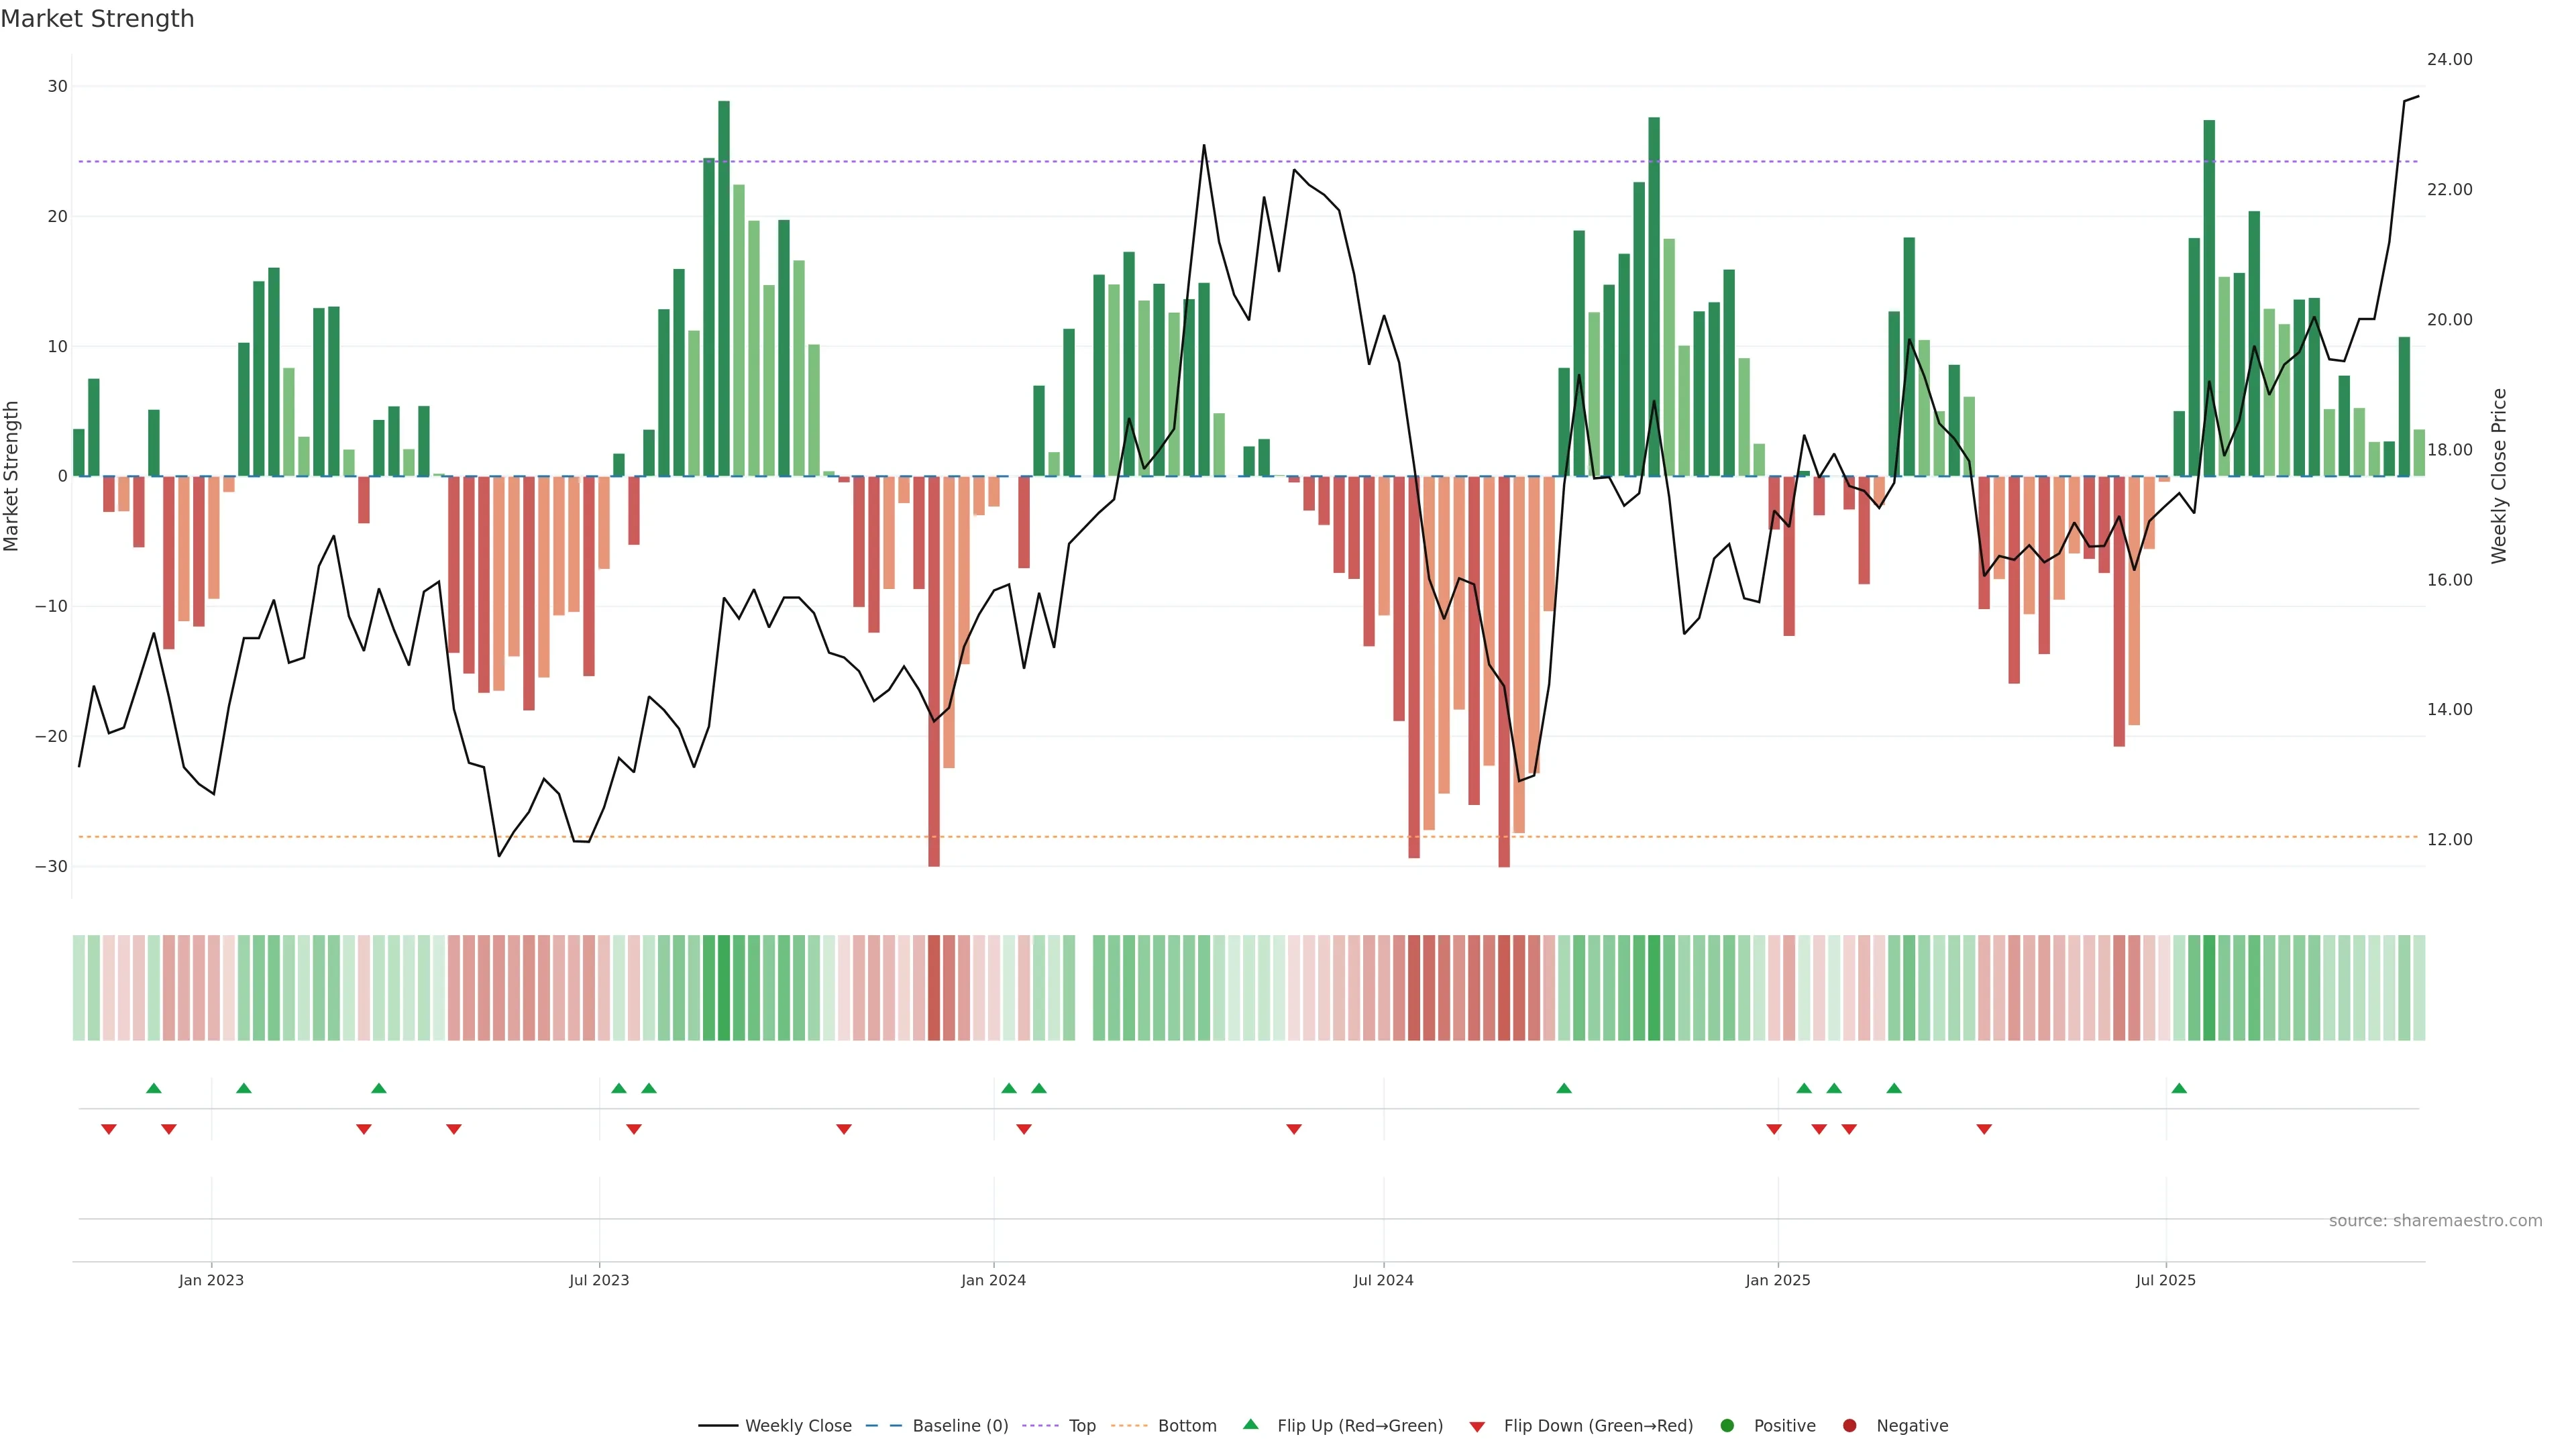This screenshot has width=2576, height=1449.
Task: Click the green Positive legend dot
Action: point(1727,1426)
